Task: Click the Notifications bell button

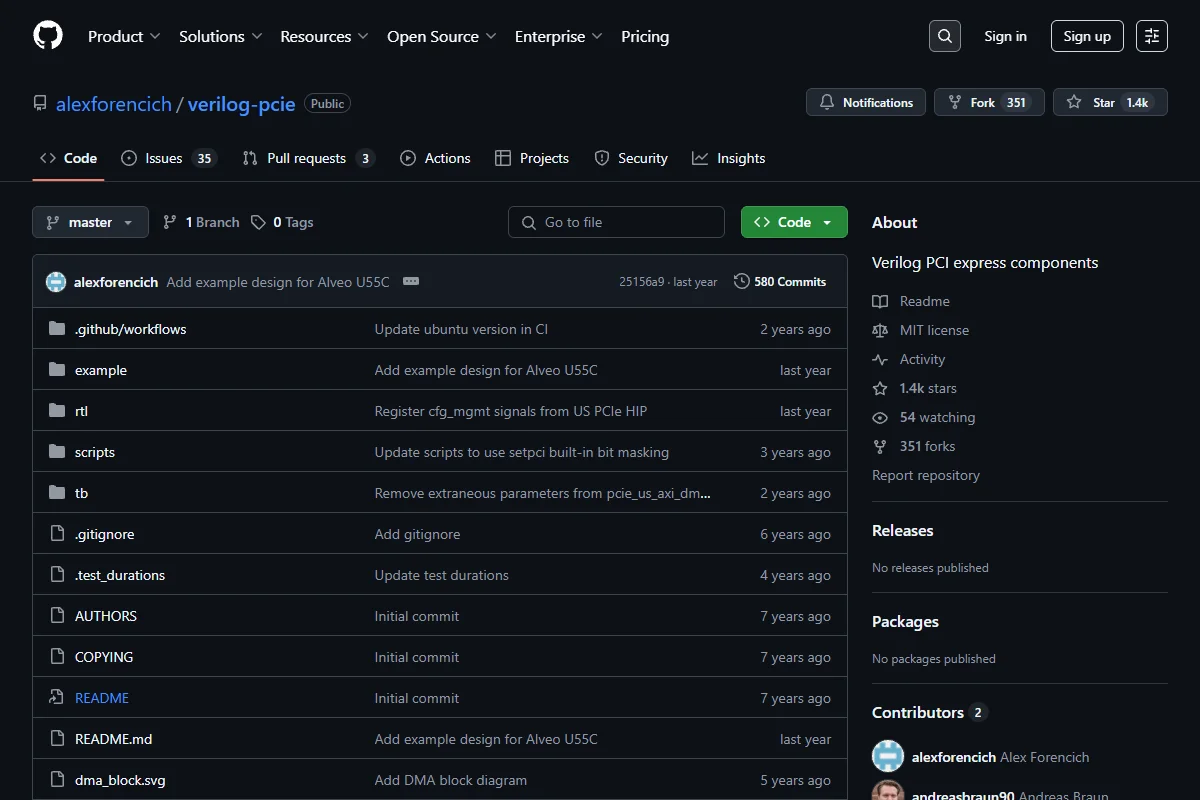Action: [866, 102]
